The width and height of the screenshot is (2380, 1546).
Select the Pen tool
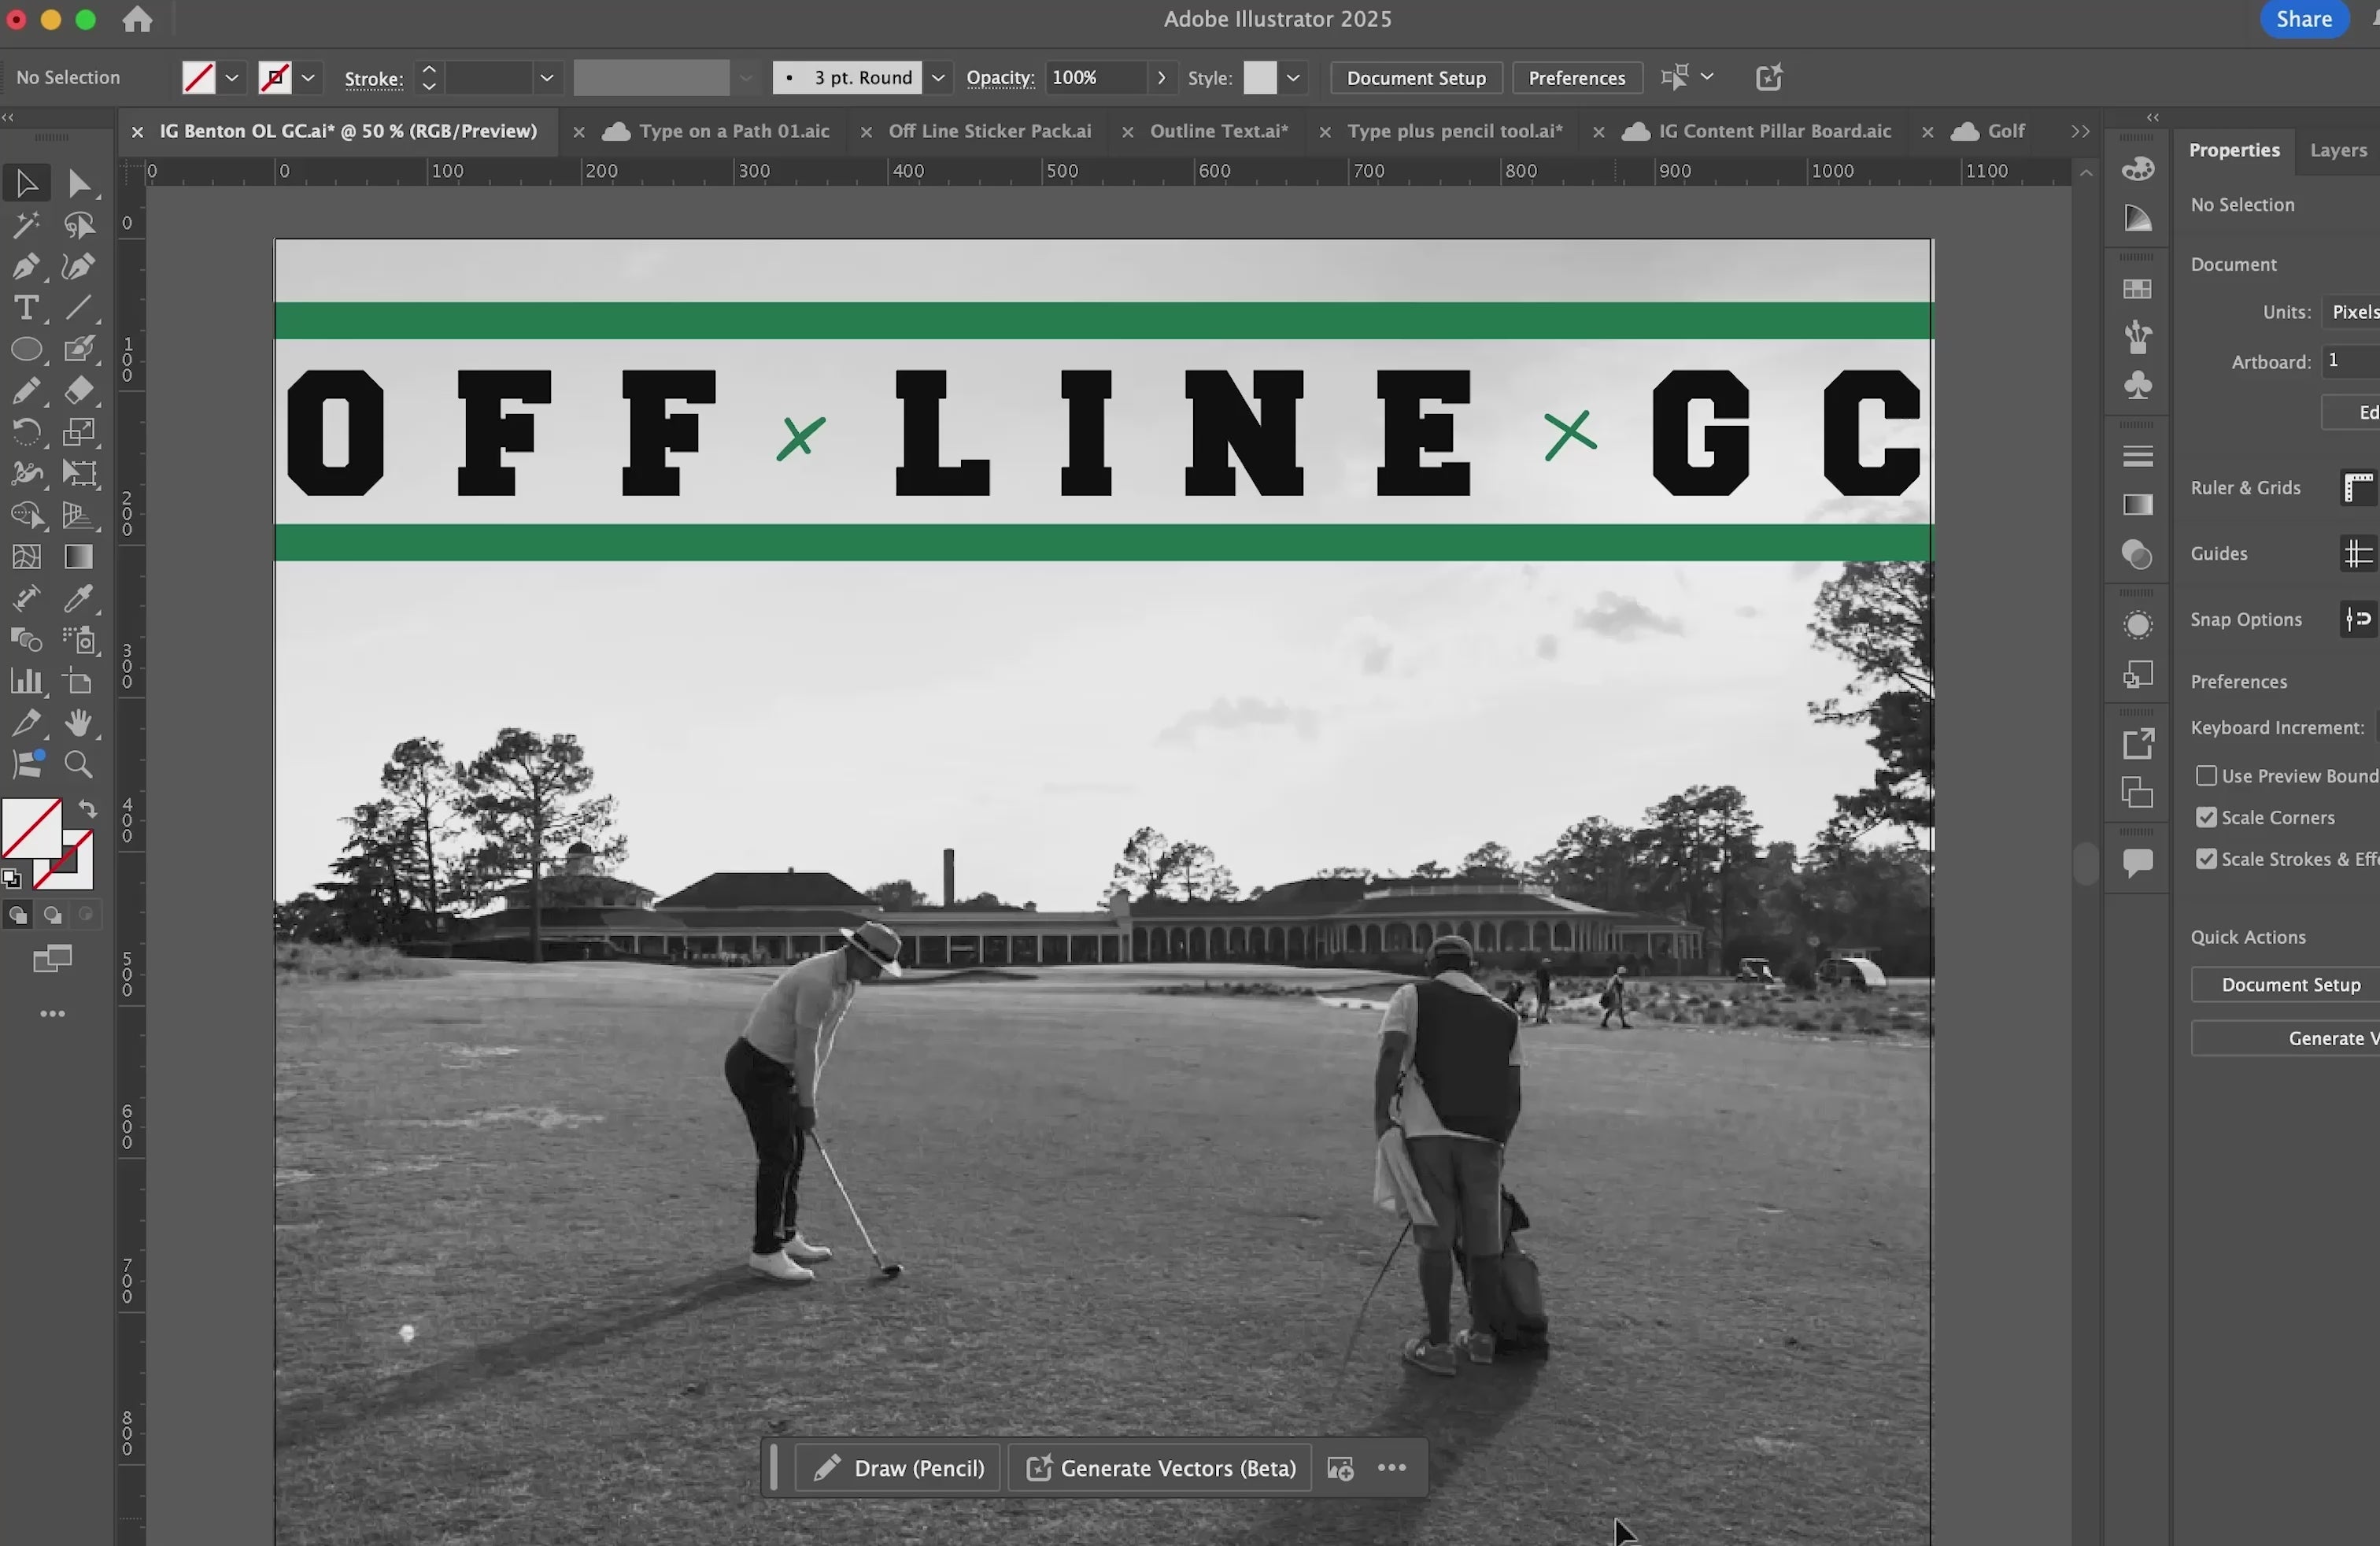click(26, 267)
